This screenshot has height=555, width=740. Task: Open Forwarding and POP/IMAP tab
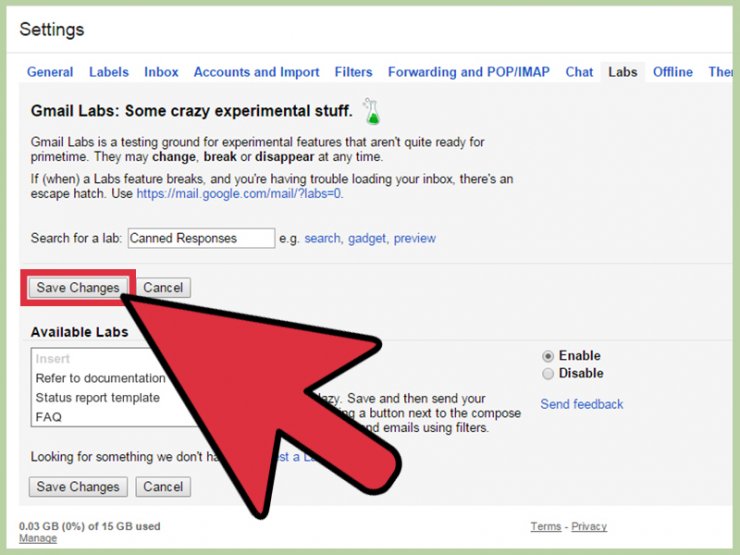point(469,72)
